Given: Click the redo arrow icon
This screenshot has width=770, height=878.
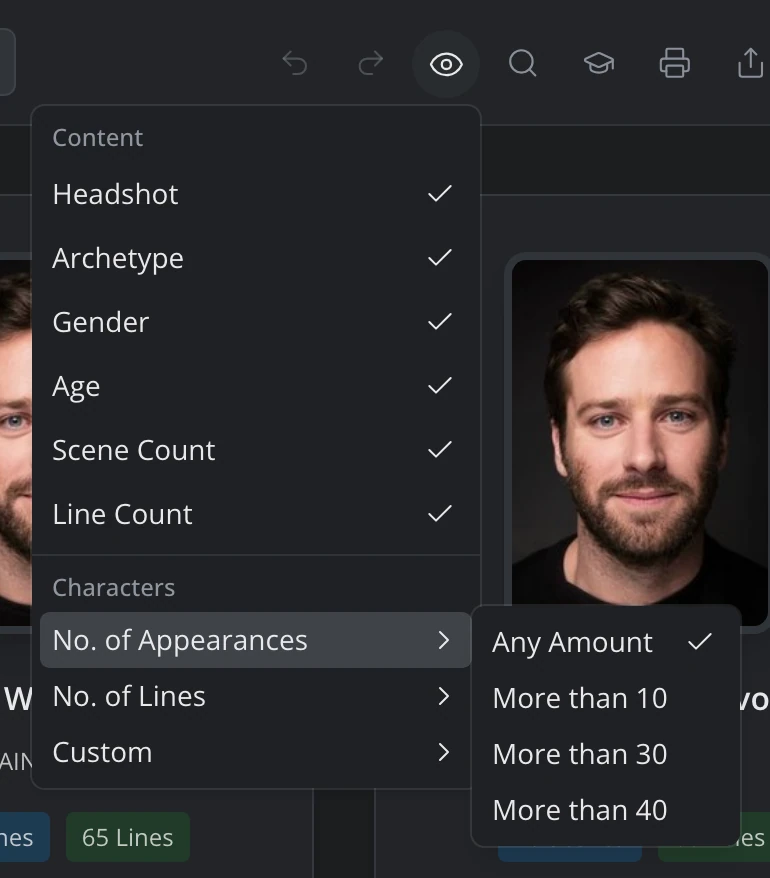Looking at the screenshot, I should coord(370,63).
